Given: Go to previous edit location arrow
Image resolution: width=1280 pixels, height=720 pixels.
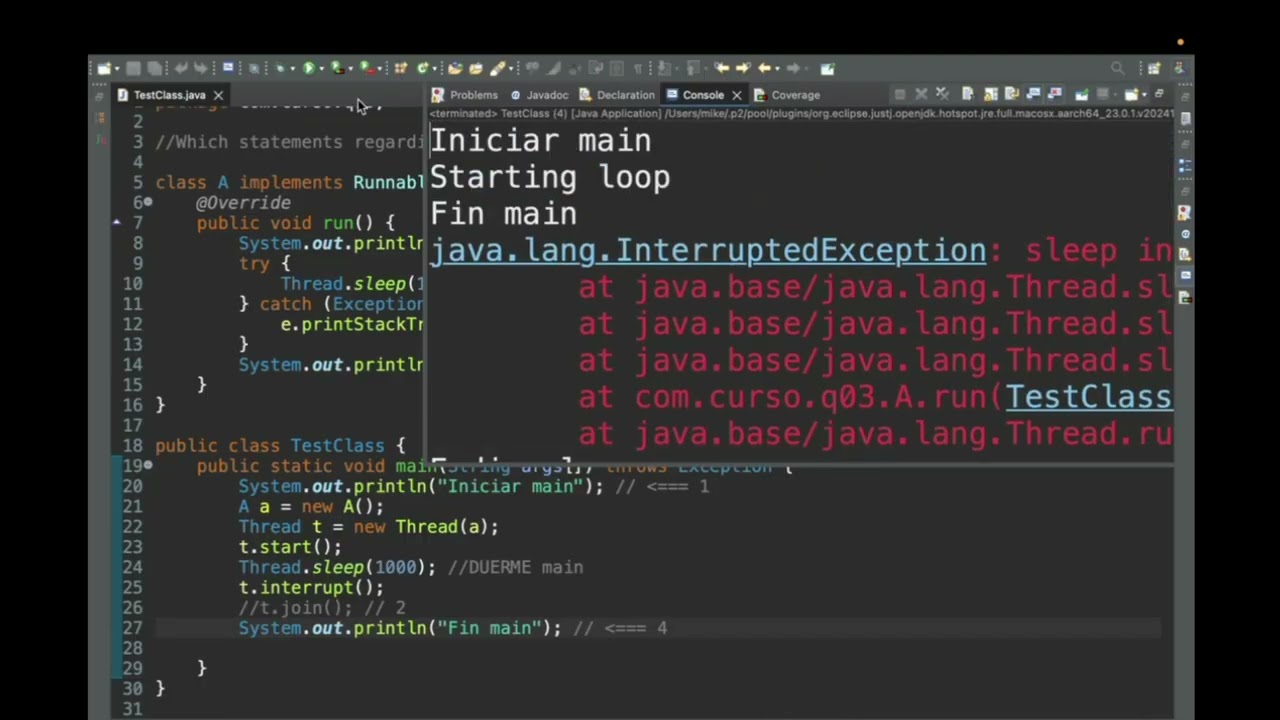Looking at the screenshot, I should pos(722,68).
